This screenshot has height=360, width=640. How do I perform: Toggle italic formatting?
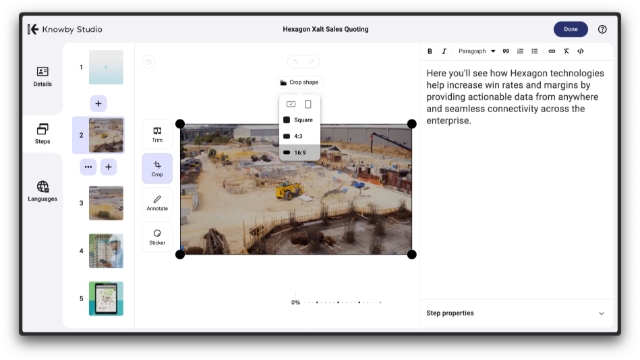pyautogui.click(x=444, y=51)
